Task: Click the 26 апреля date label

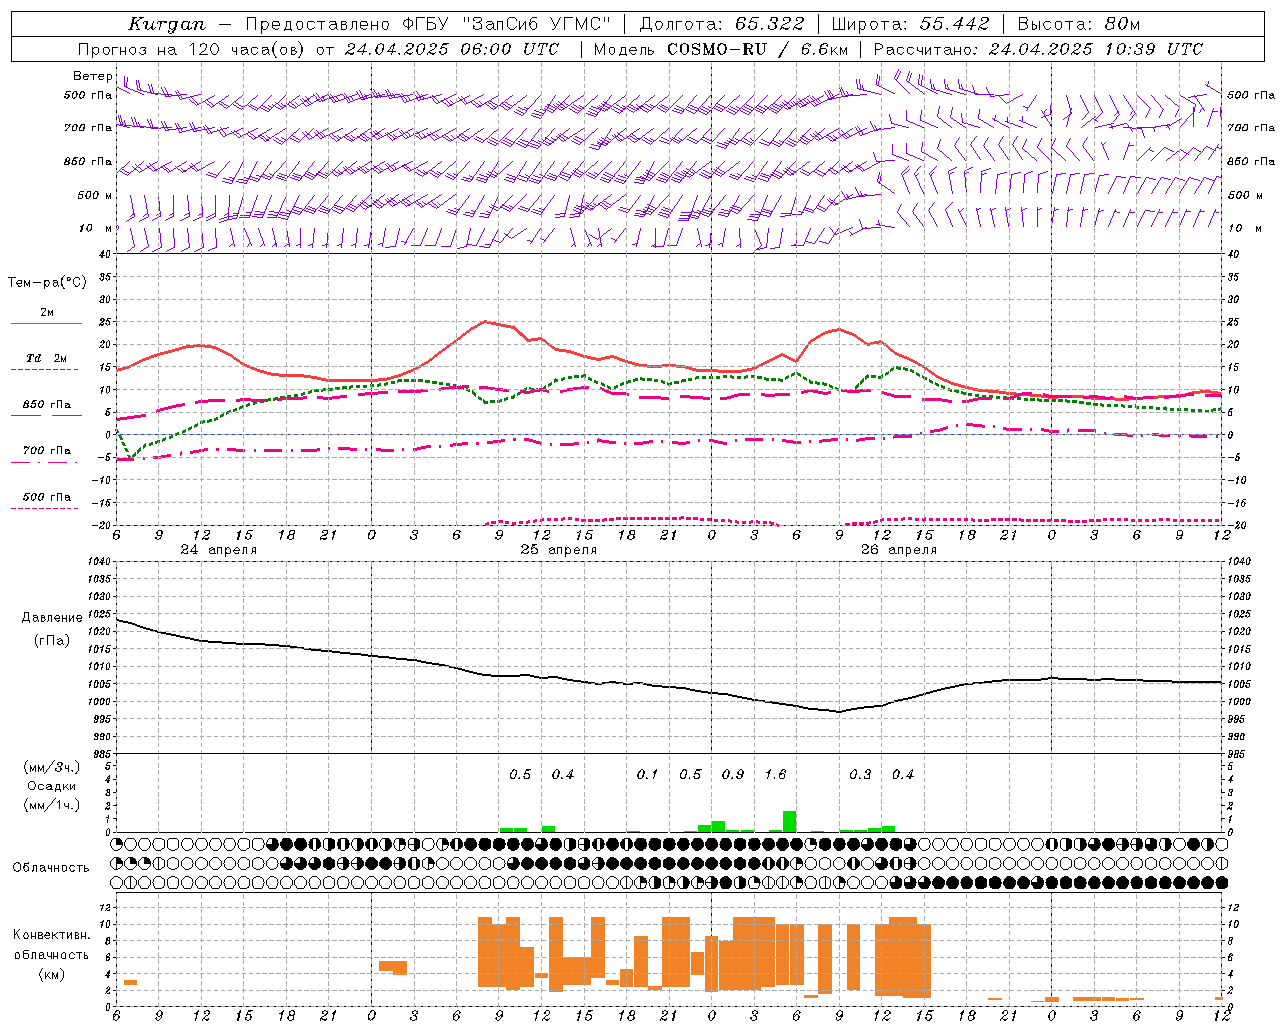Action: (x=899, y=550)
